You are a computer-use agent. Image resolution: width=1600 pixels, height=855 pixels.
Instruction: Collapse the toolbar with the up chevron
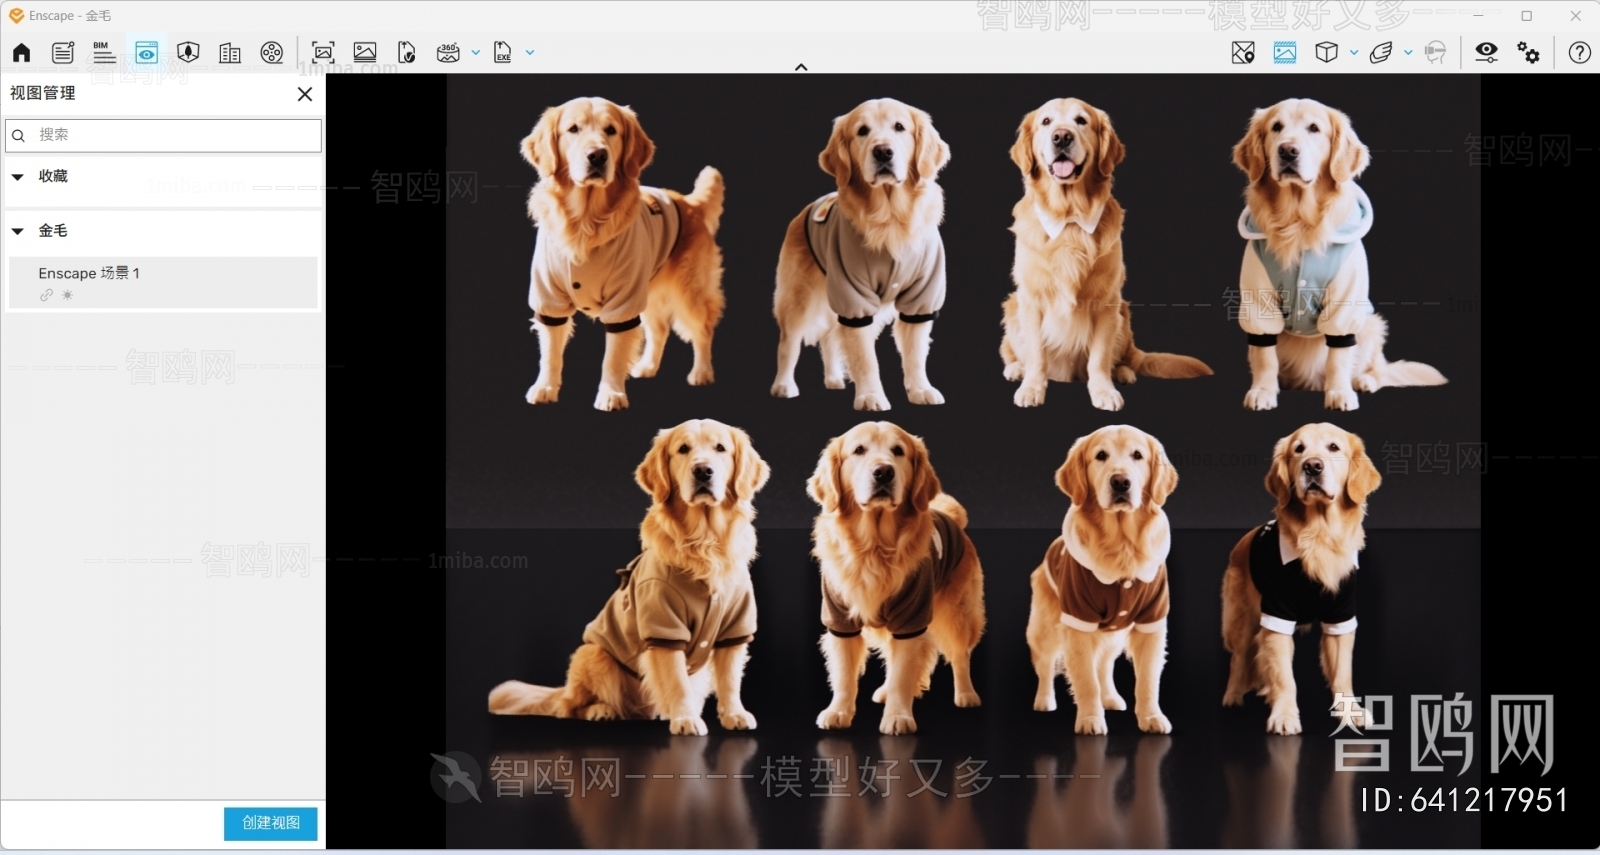click(x=801, y=67)
